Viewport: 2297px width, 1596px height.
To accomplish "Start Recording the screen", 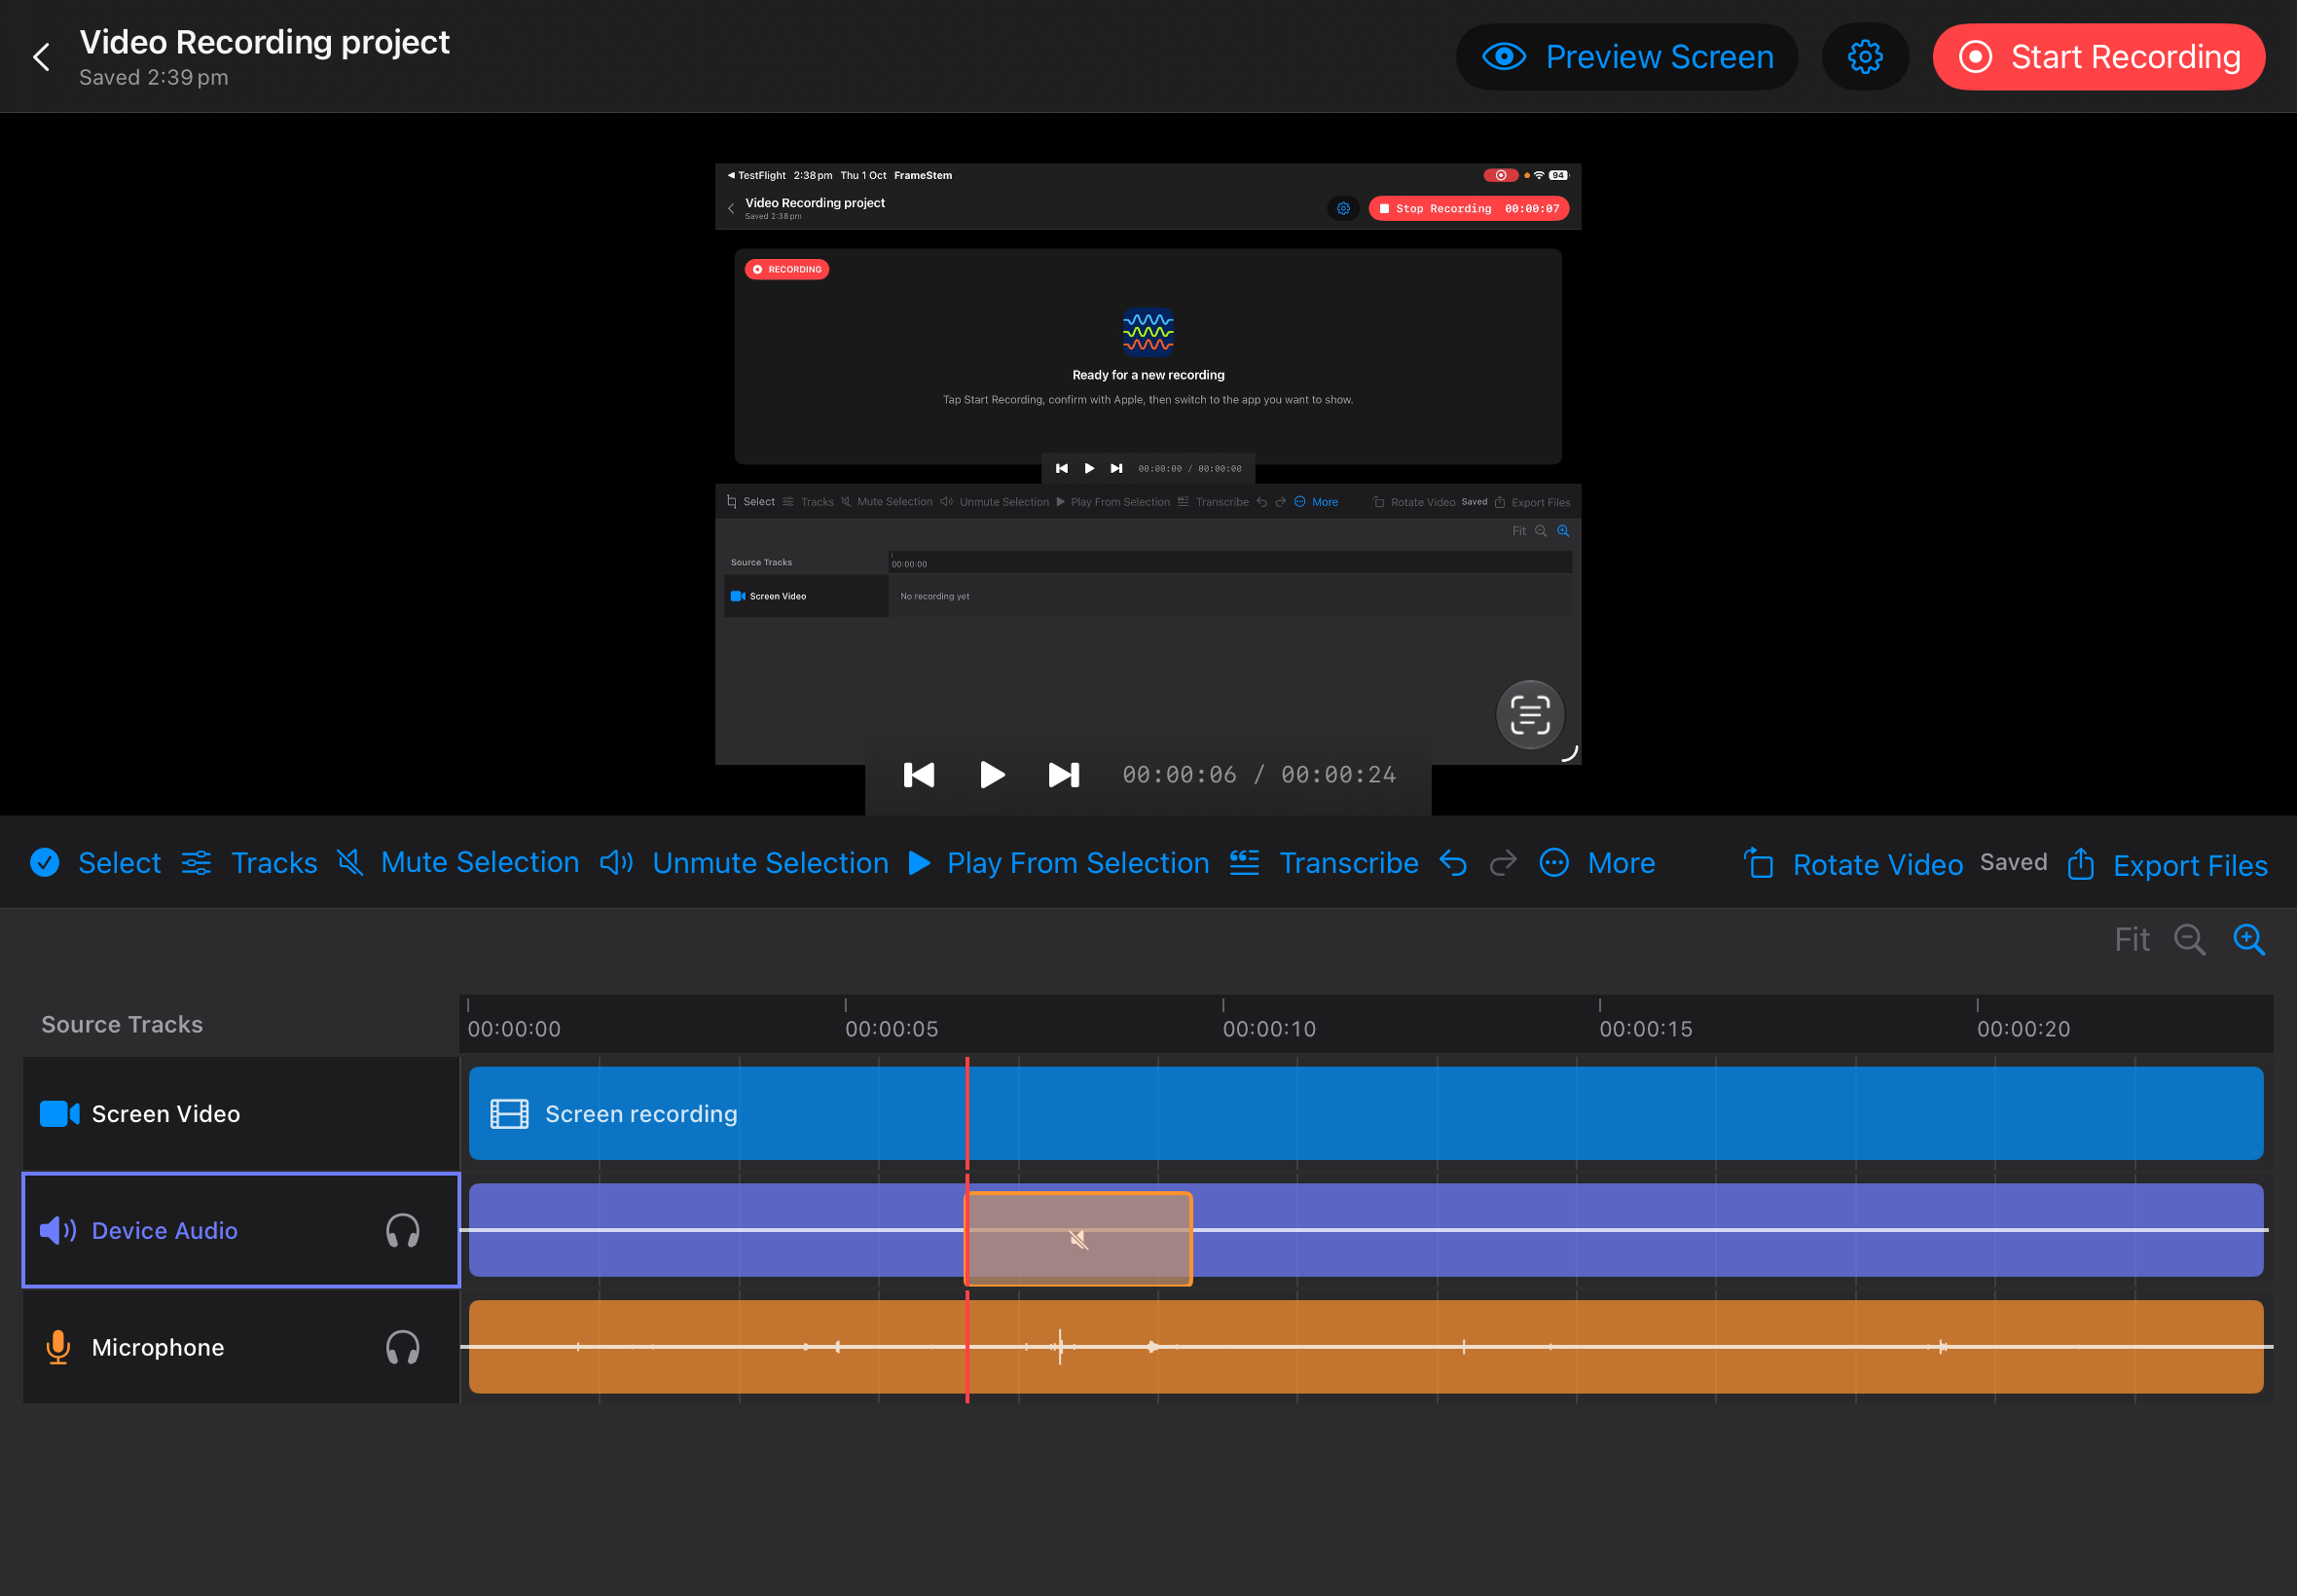I will [x=2098, y=57].
